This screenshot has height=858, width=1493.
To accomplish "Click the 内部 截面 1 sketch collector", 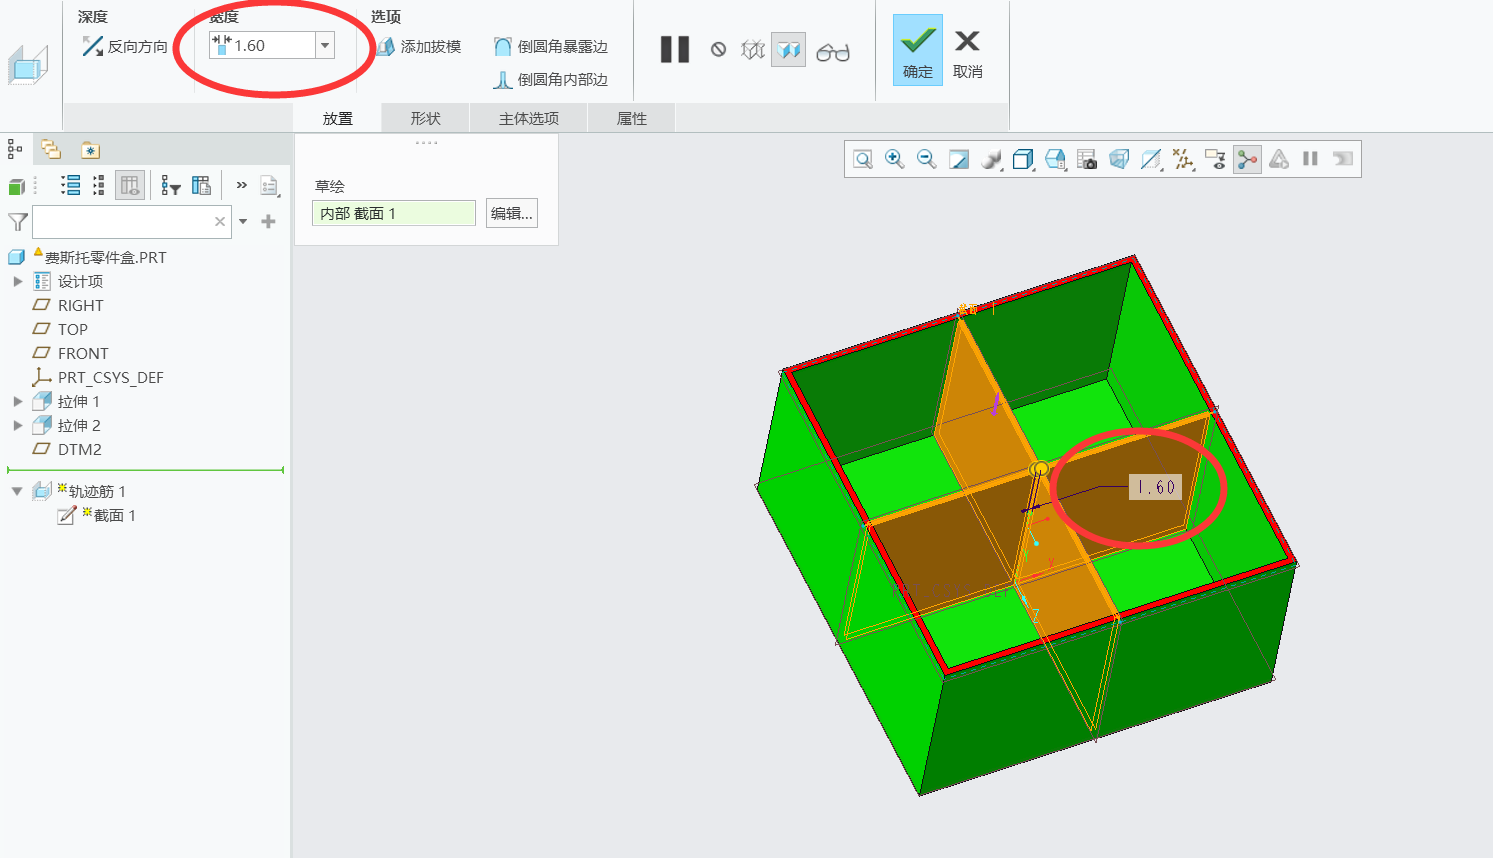I will [x=394, y=213].
